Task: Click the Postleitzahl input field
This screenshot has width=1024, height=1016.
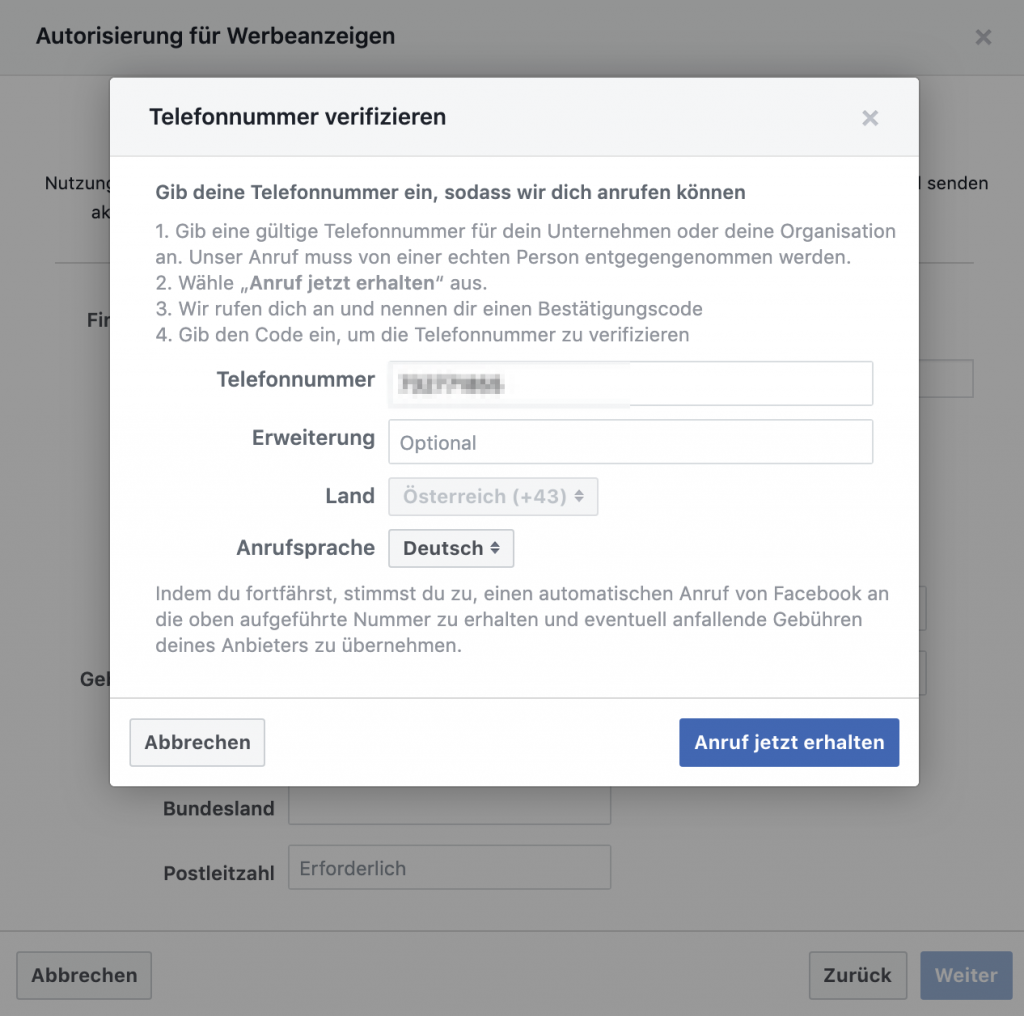Action: [x=449, y=868]
